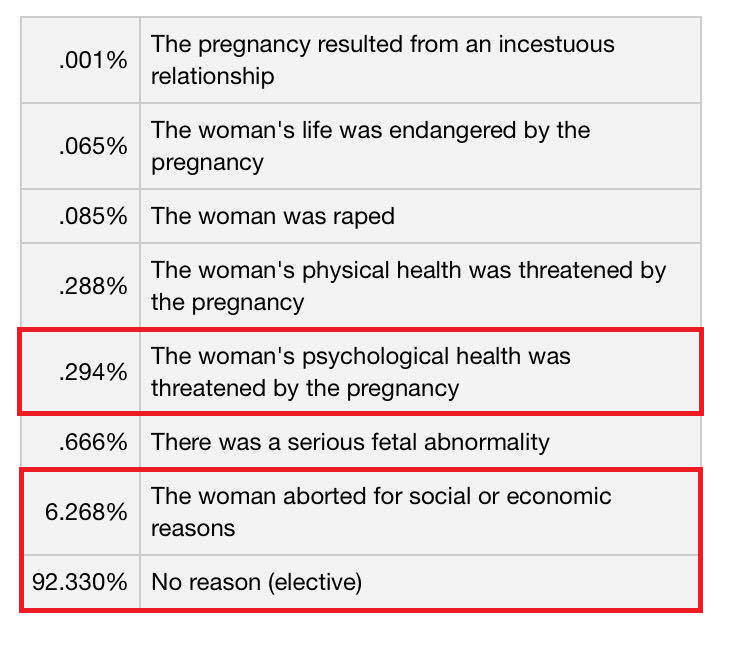Screen dimensions: 744x650
Task: Click the word 'elective' in last row
Action: click(315, 582)
